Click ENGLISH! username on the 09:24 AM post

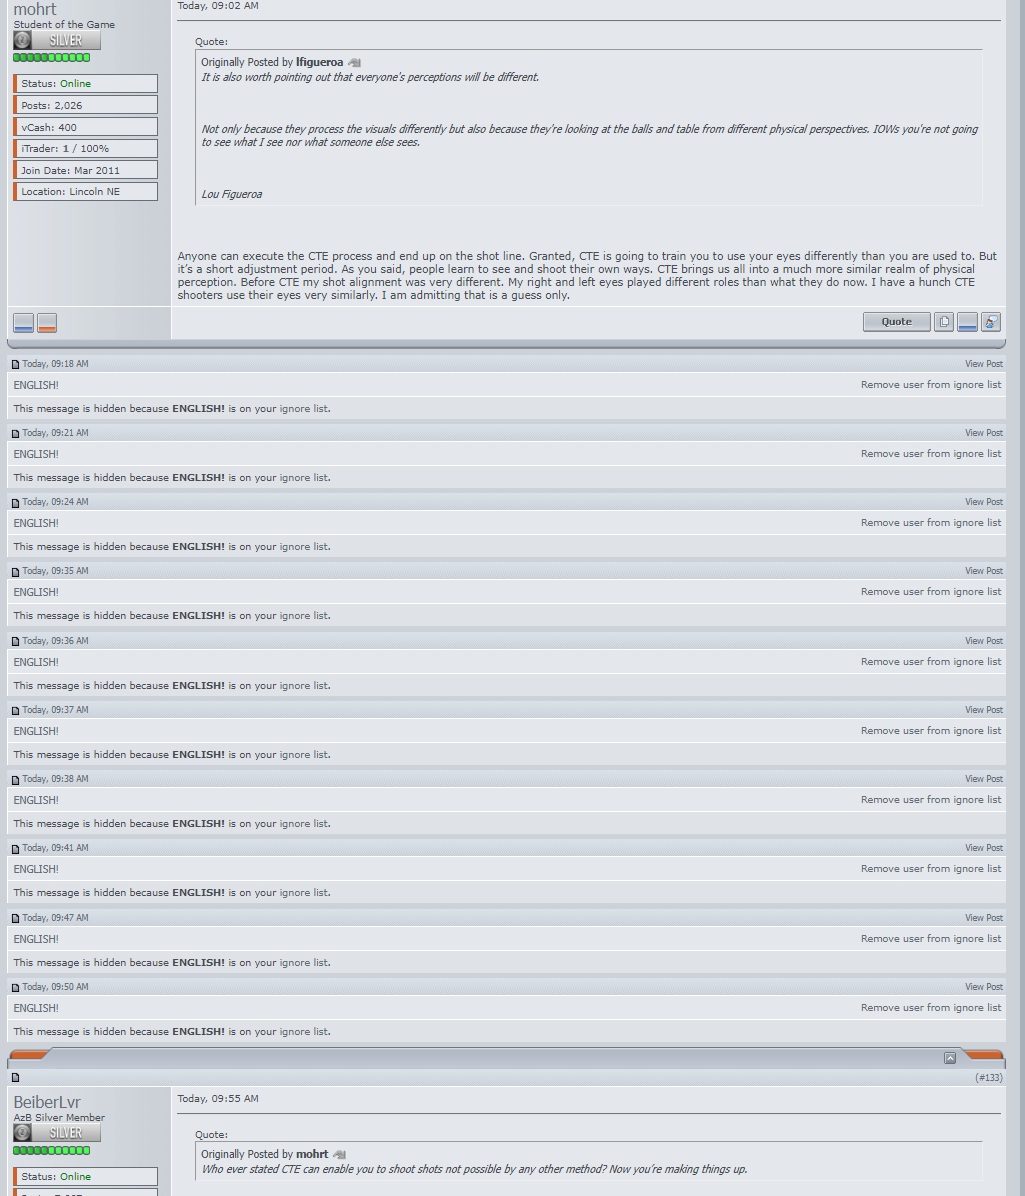pos(36,523)
